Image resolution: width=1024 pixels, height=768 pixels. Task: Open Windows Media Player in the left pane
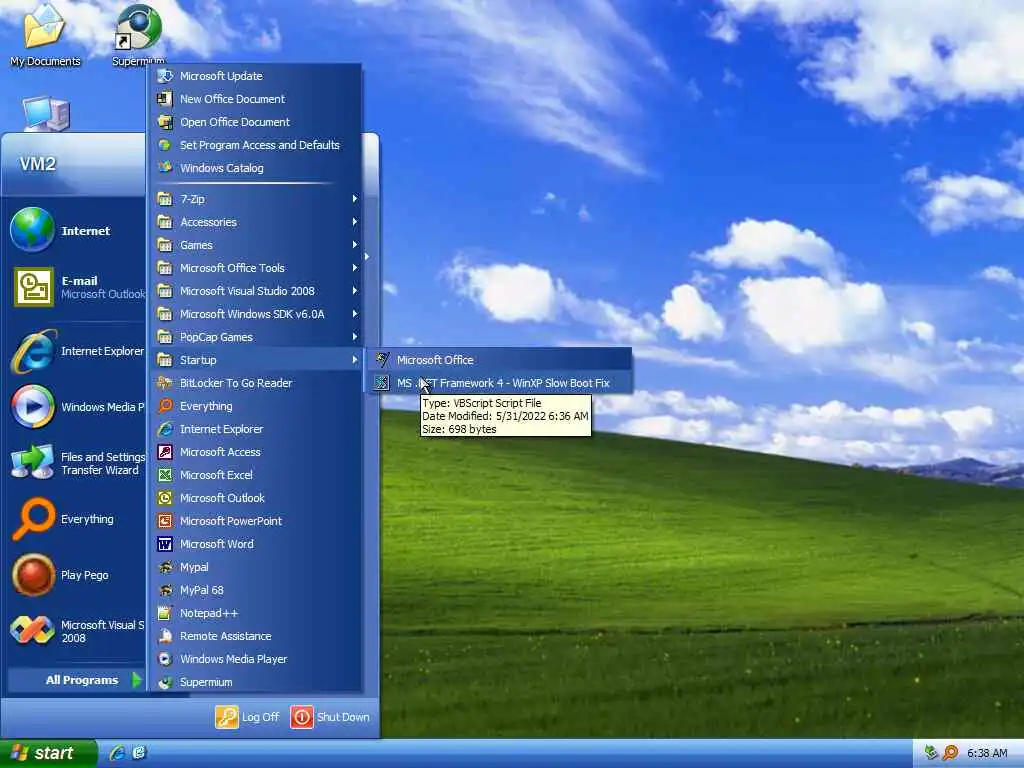(74, 407)
